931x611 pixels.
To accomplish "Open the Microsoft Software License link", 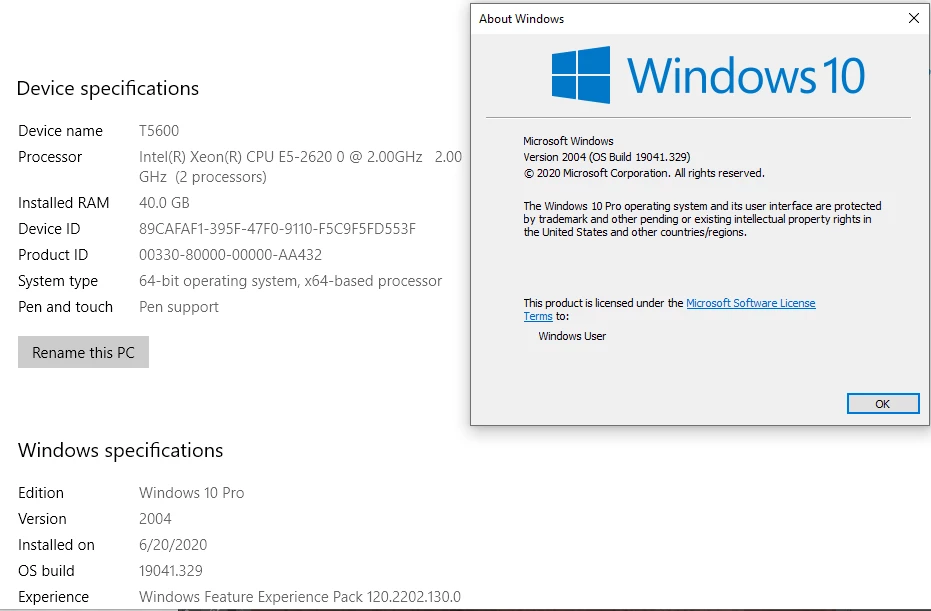I will point(750,303).
